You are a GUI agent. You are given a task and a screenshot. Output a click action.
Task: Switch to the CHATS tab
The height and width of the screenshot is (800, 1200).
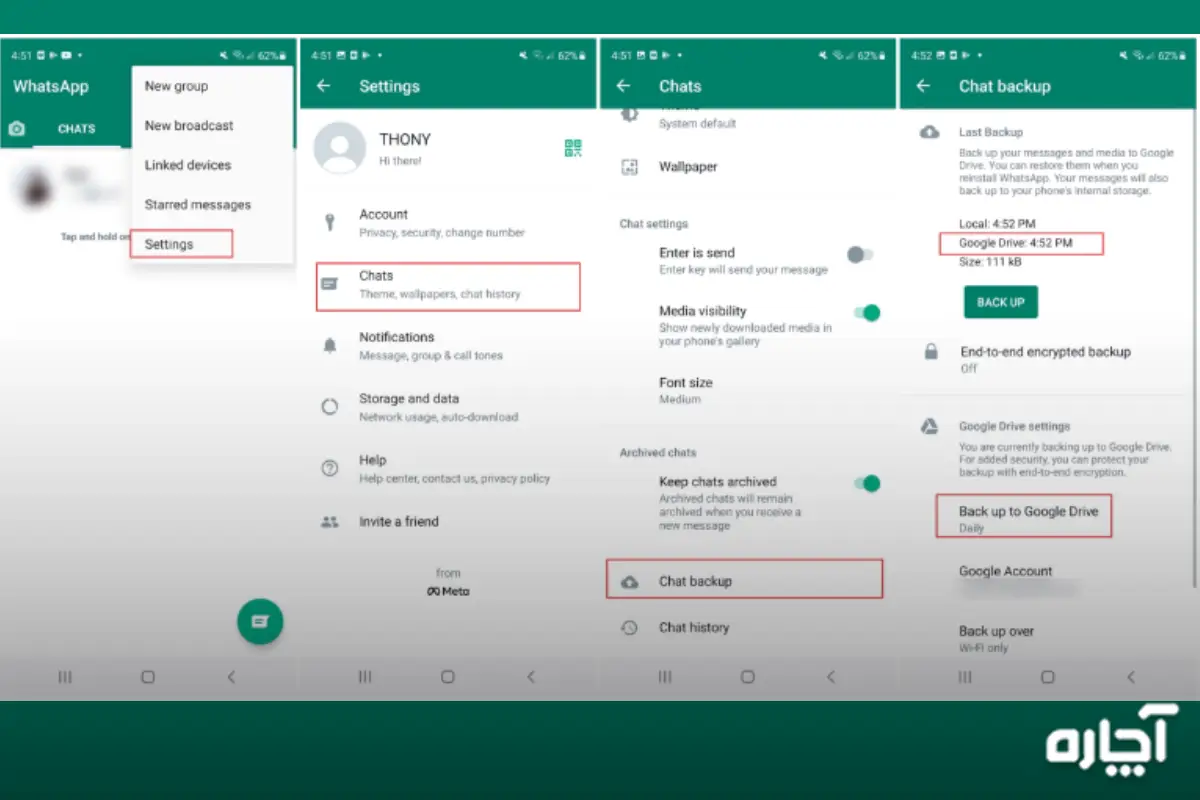coord(77,128)
